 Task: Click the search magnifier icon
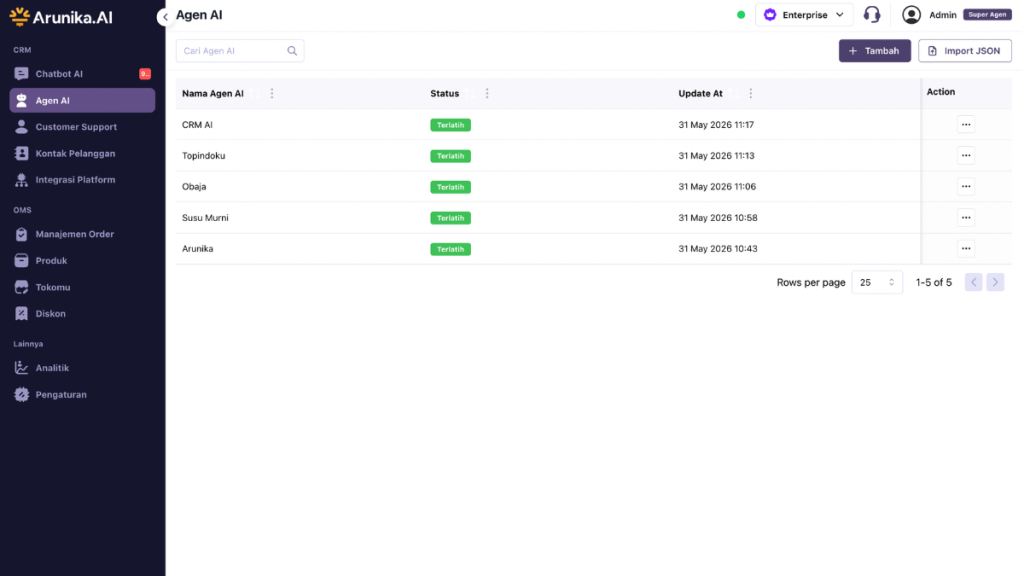[292, 51]
